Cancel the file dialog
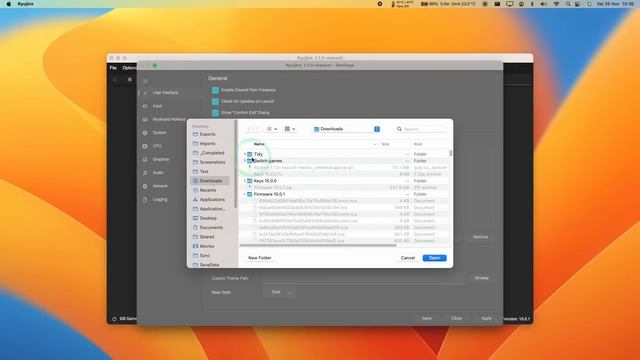Screen dimensions: 640x360 (x=408, y=258)
